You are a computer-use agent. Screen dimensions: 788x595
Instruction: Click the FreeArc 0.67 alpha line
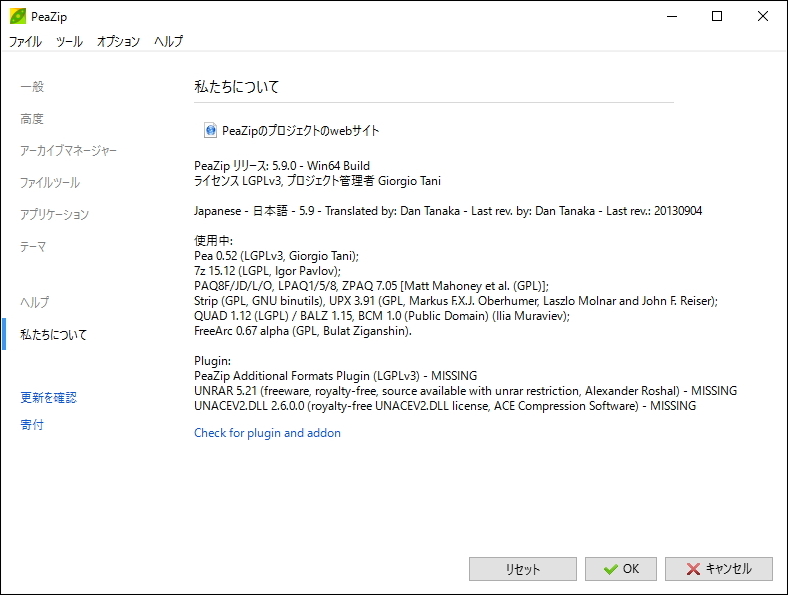[x=303, y=331]
